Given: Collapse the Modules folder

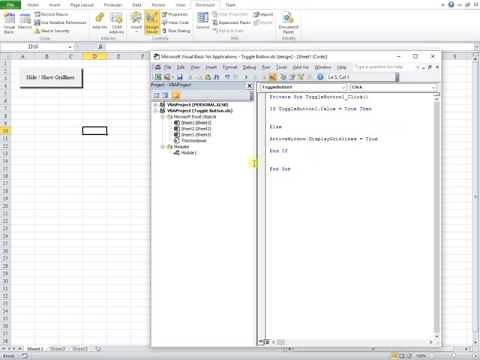Looking at the screenshot, I should (163, 147).
